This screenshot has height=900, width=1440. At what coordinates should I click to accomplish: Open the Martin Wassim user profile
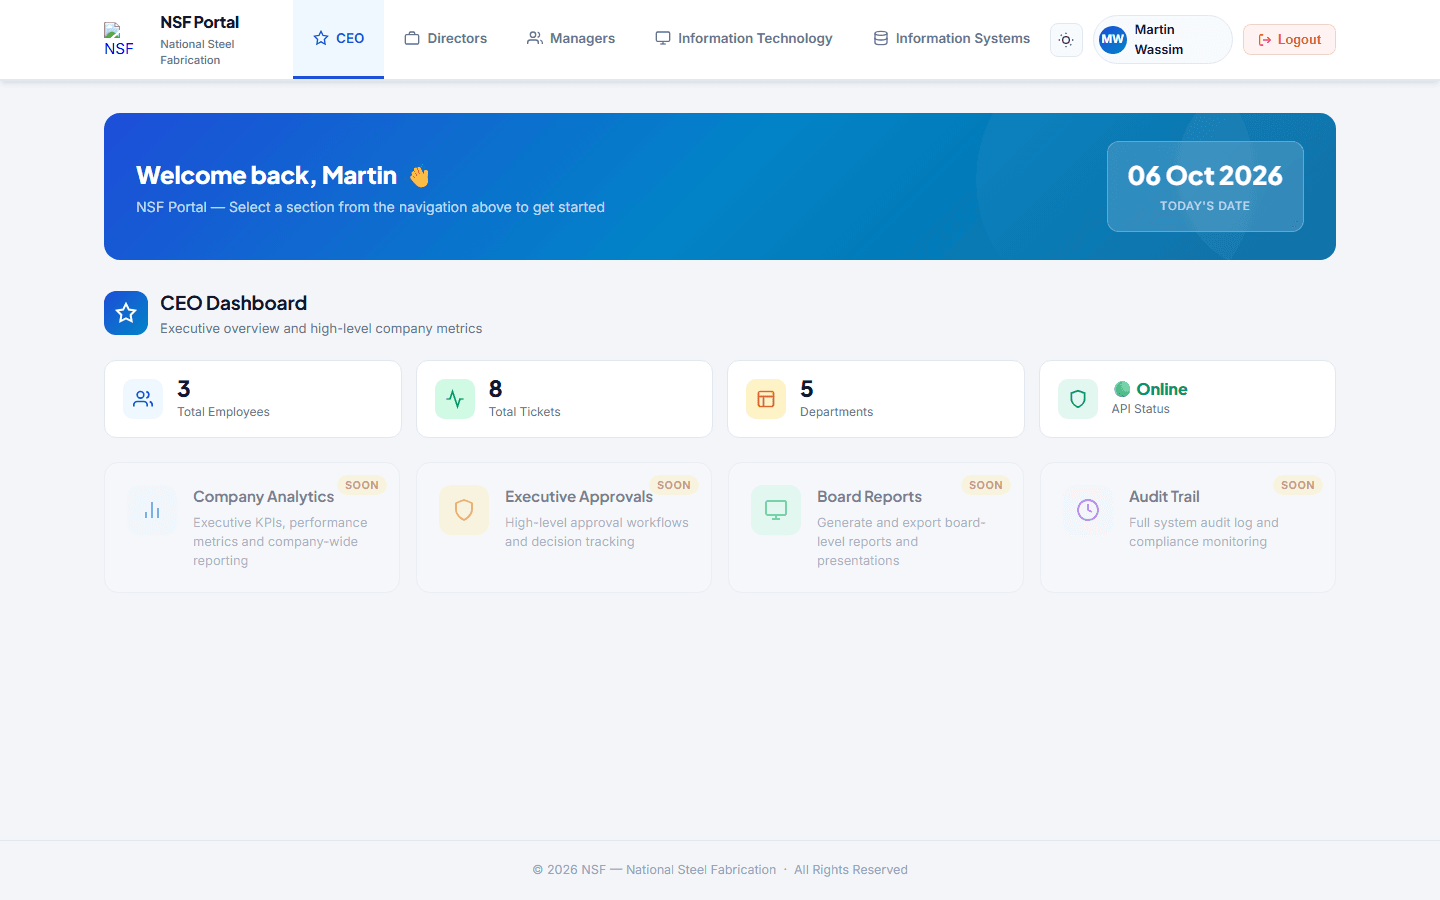pyautogui.click(x=1163, y=40)
